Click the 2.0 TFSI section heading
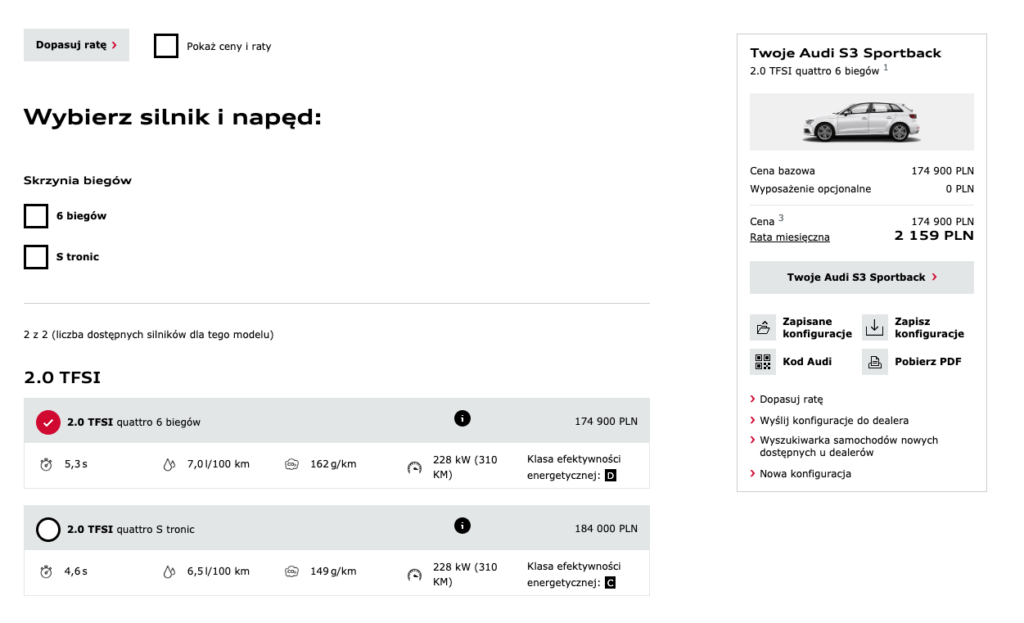Screen dimensions: 1024x623 click(x=62, y=377)
